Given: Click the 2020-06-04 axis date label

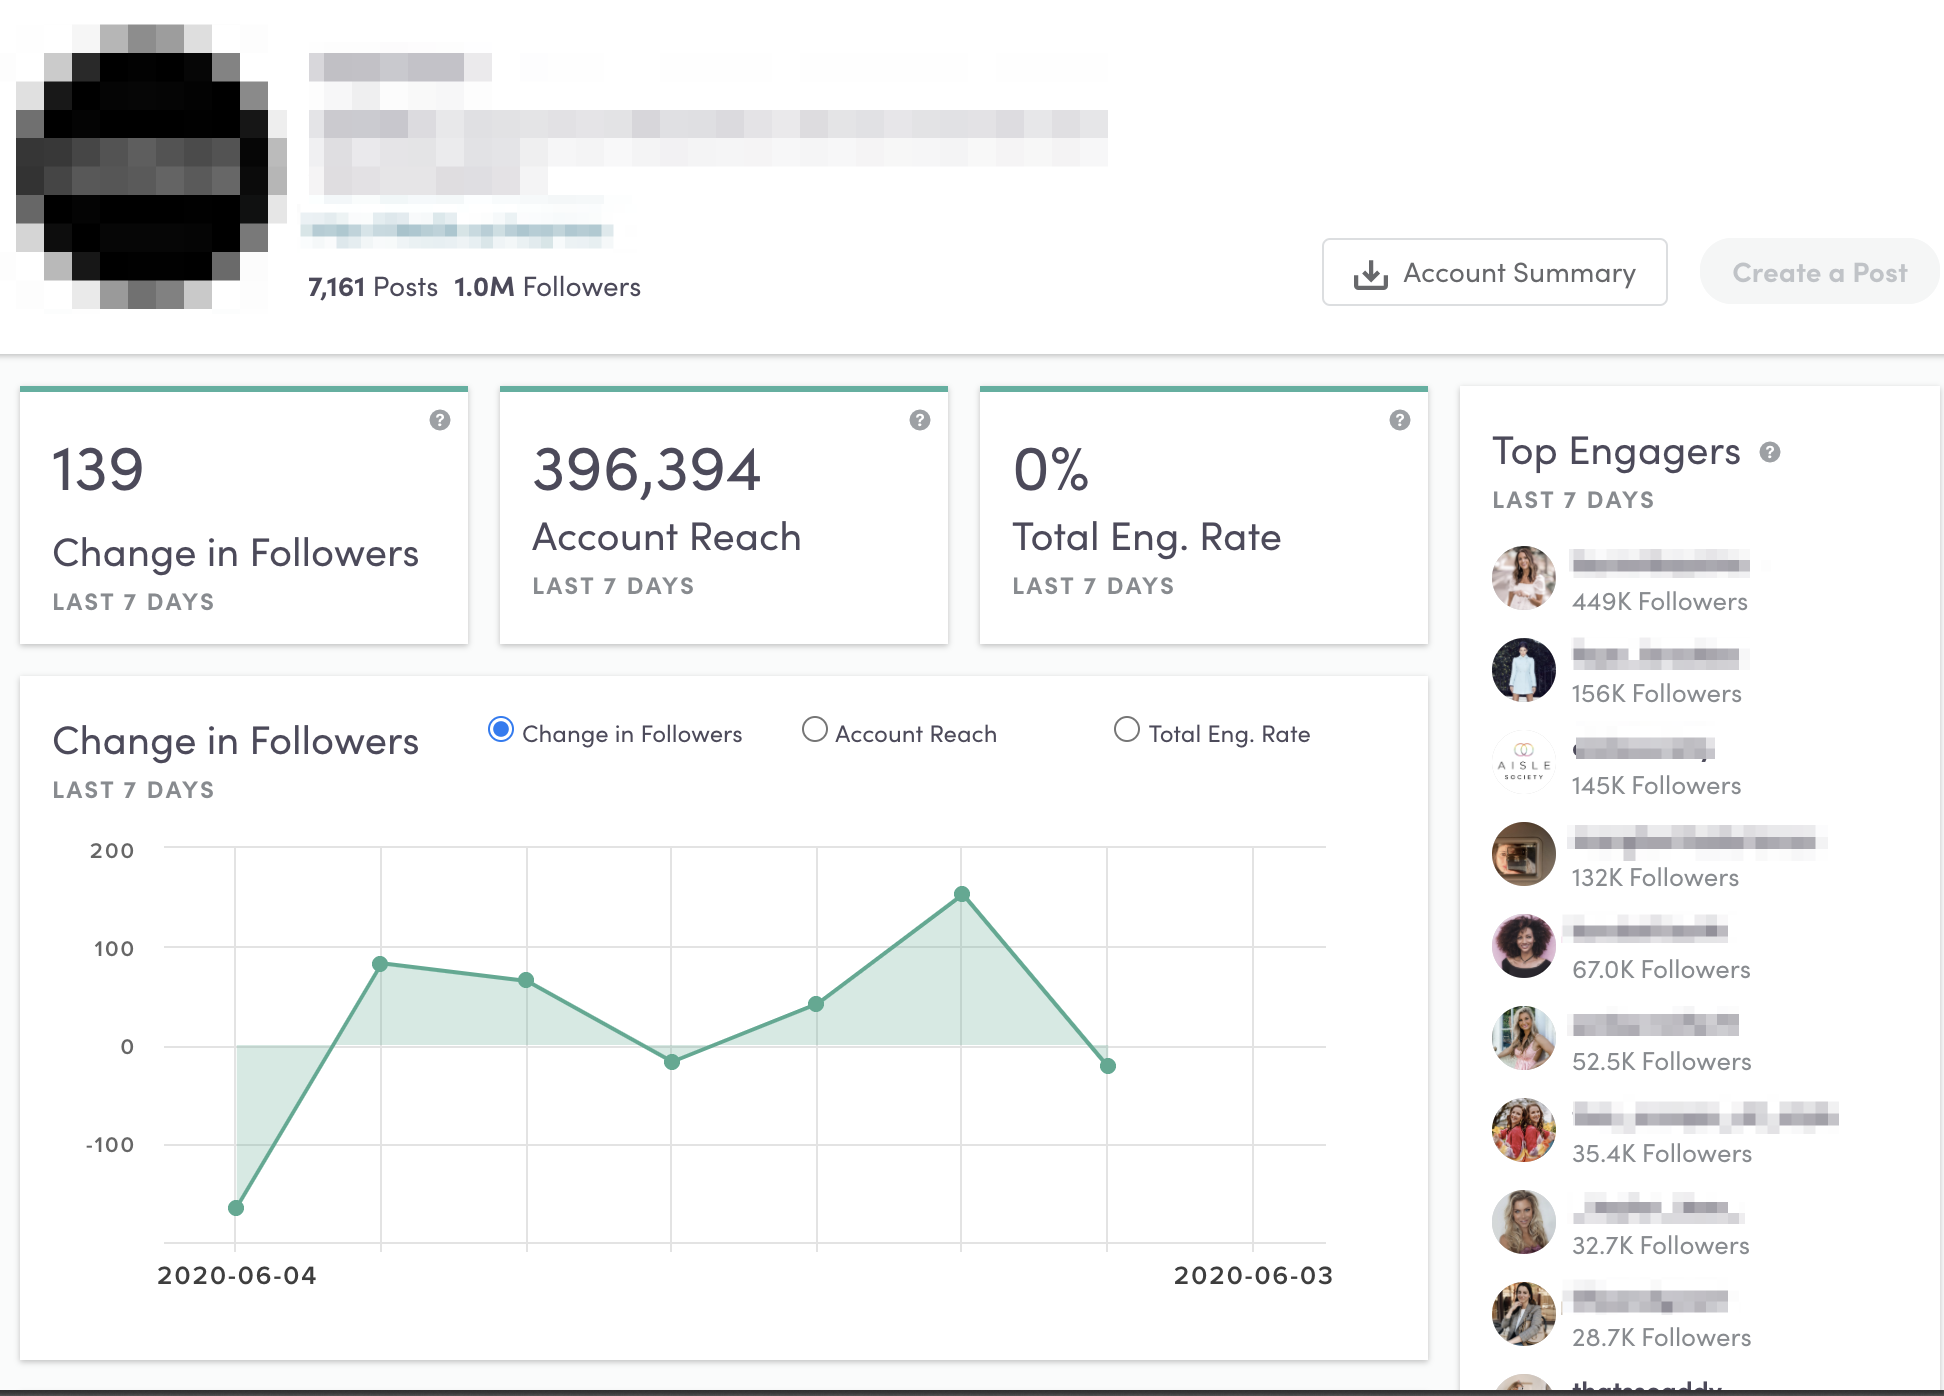Looking at the screenshot, I should point(236,1275).
